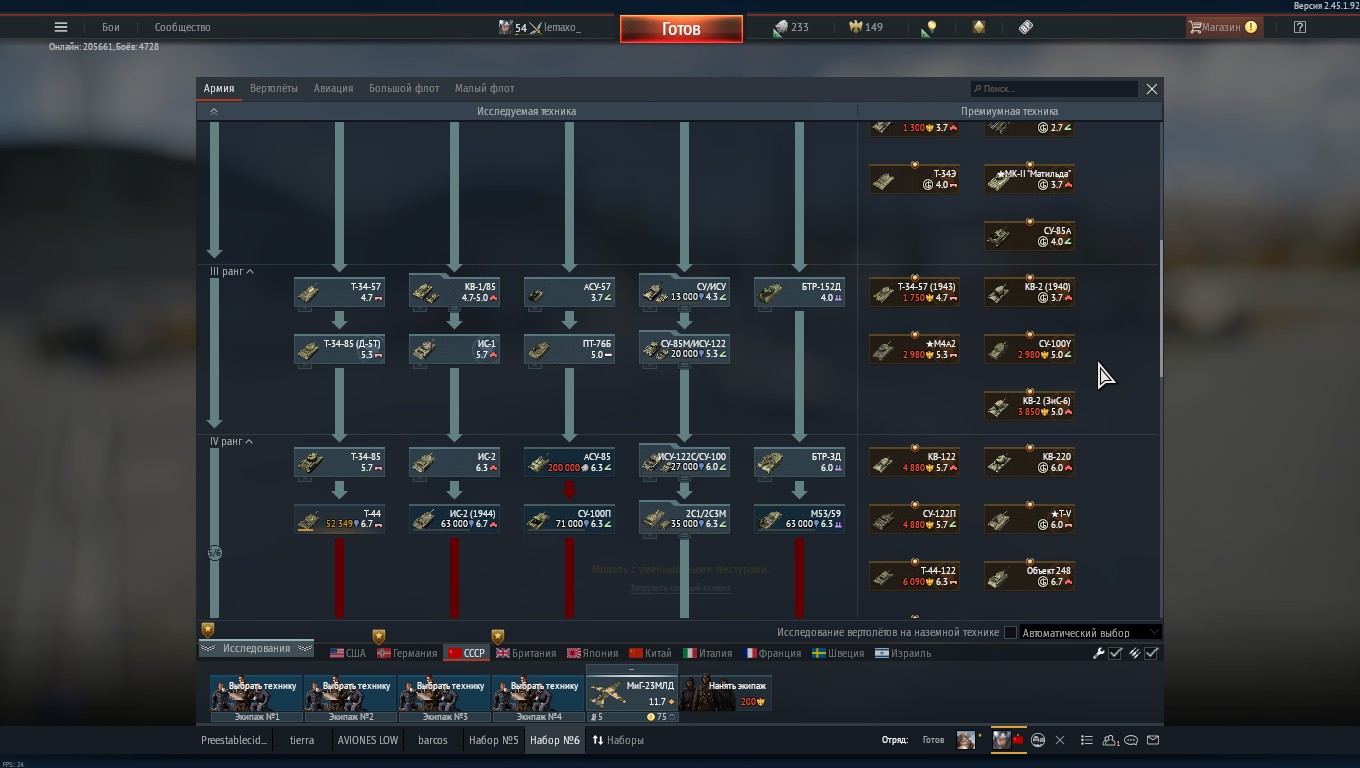
Task: Select the БТР-152Д vehicle card
Action: tap(799, 292)
